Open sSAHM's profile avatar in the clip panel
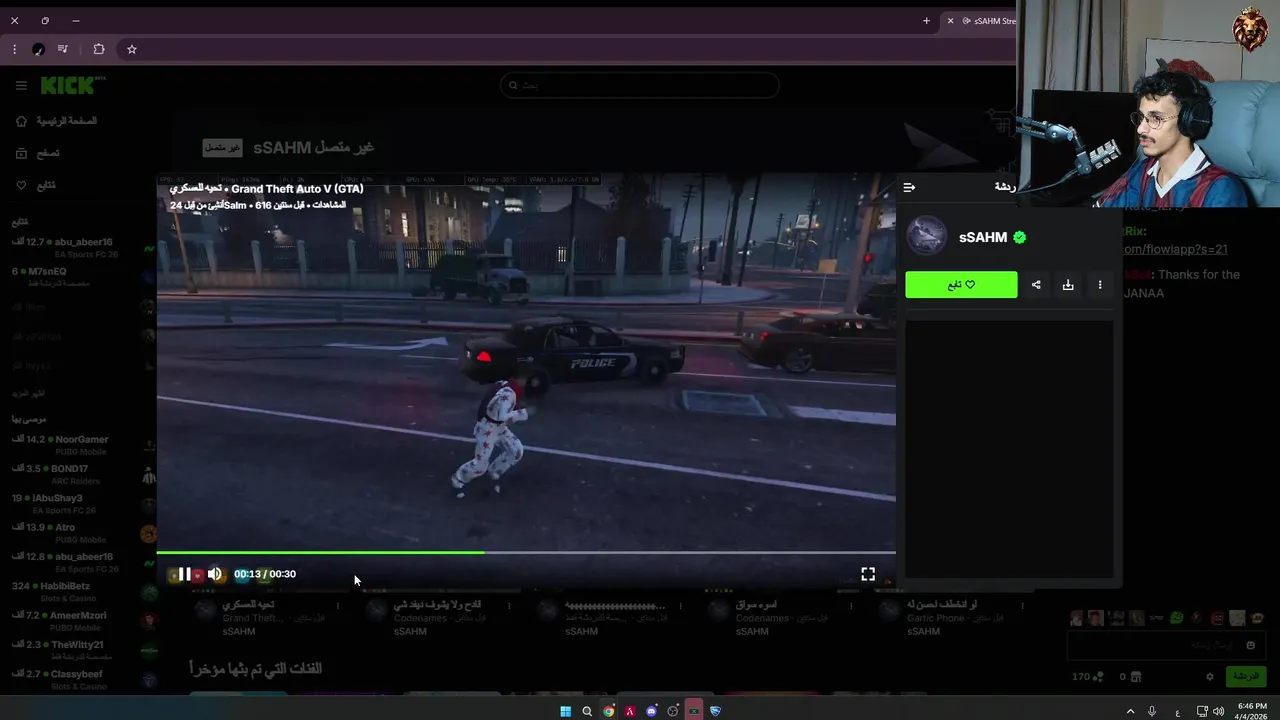The width and height of the screenshot is (1280, 720). point(926,236)
